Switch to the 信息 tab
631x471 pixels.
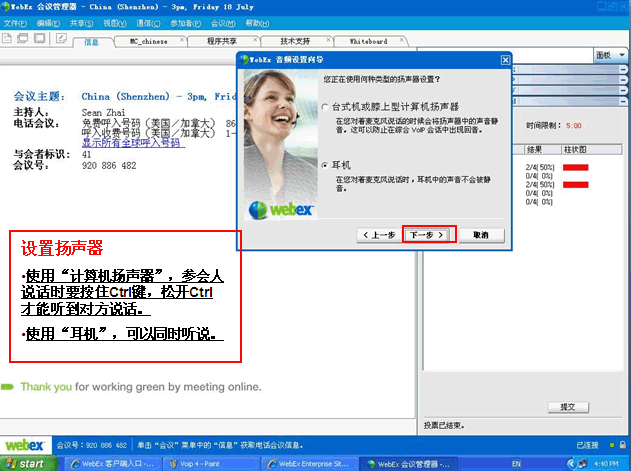(92, 42)
